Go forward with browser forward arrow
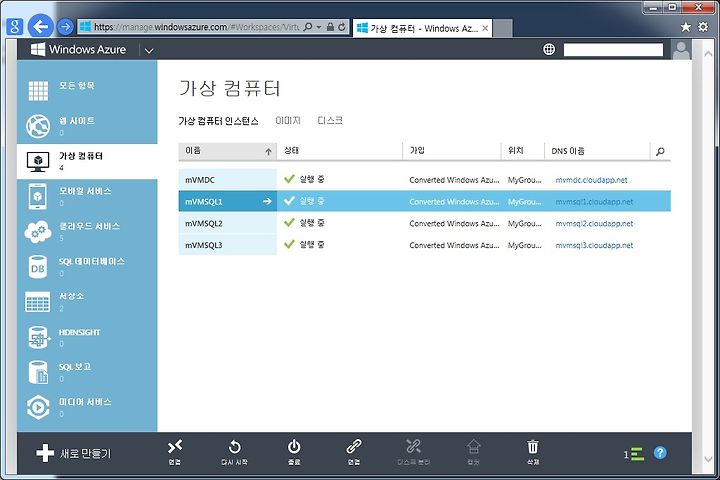The width and height of the screenshot is (720, 480). (65, 27)
